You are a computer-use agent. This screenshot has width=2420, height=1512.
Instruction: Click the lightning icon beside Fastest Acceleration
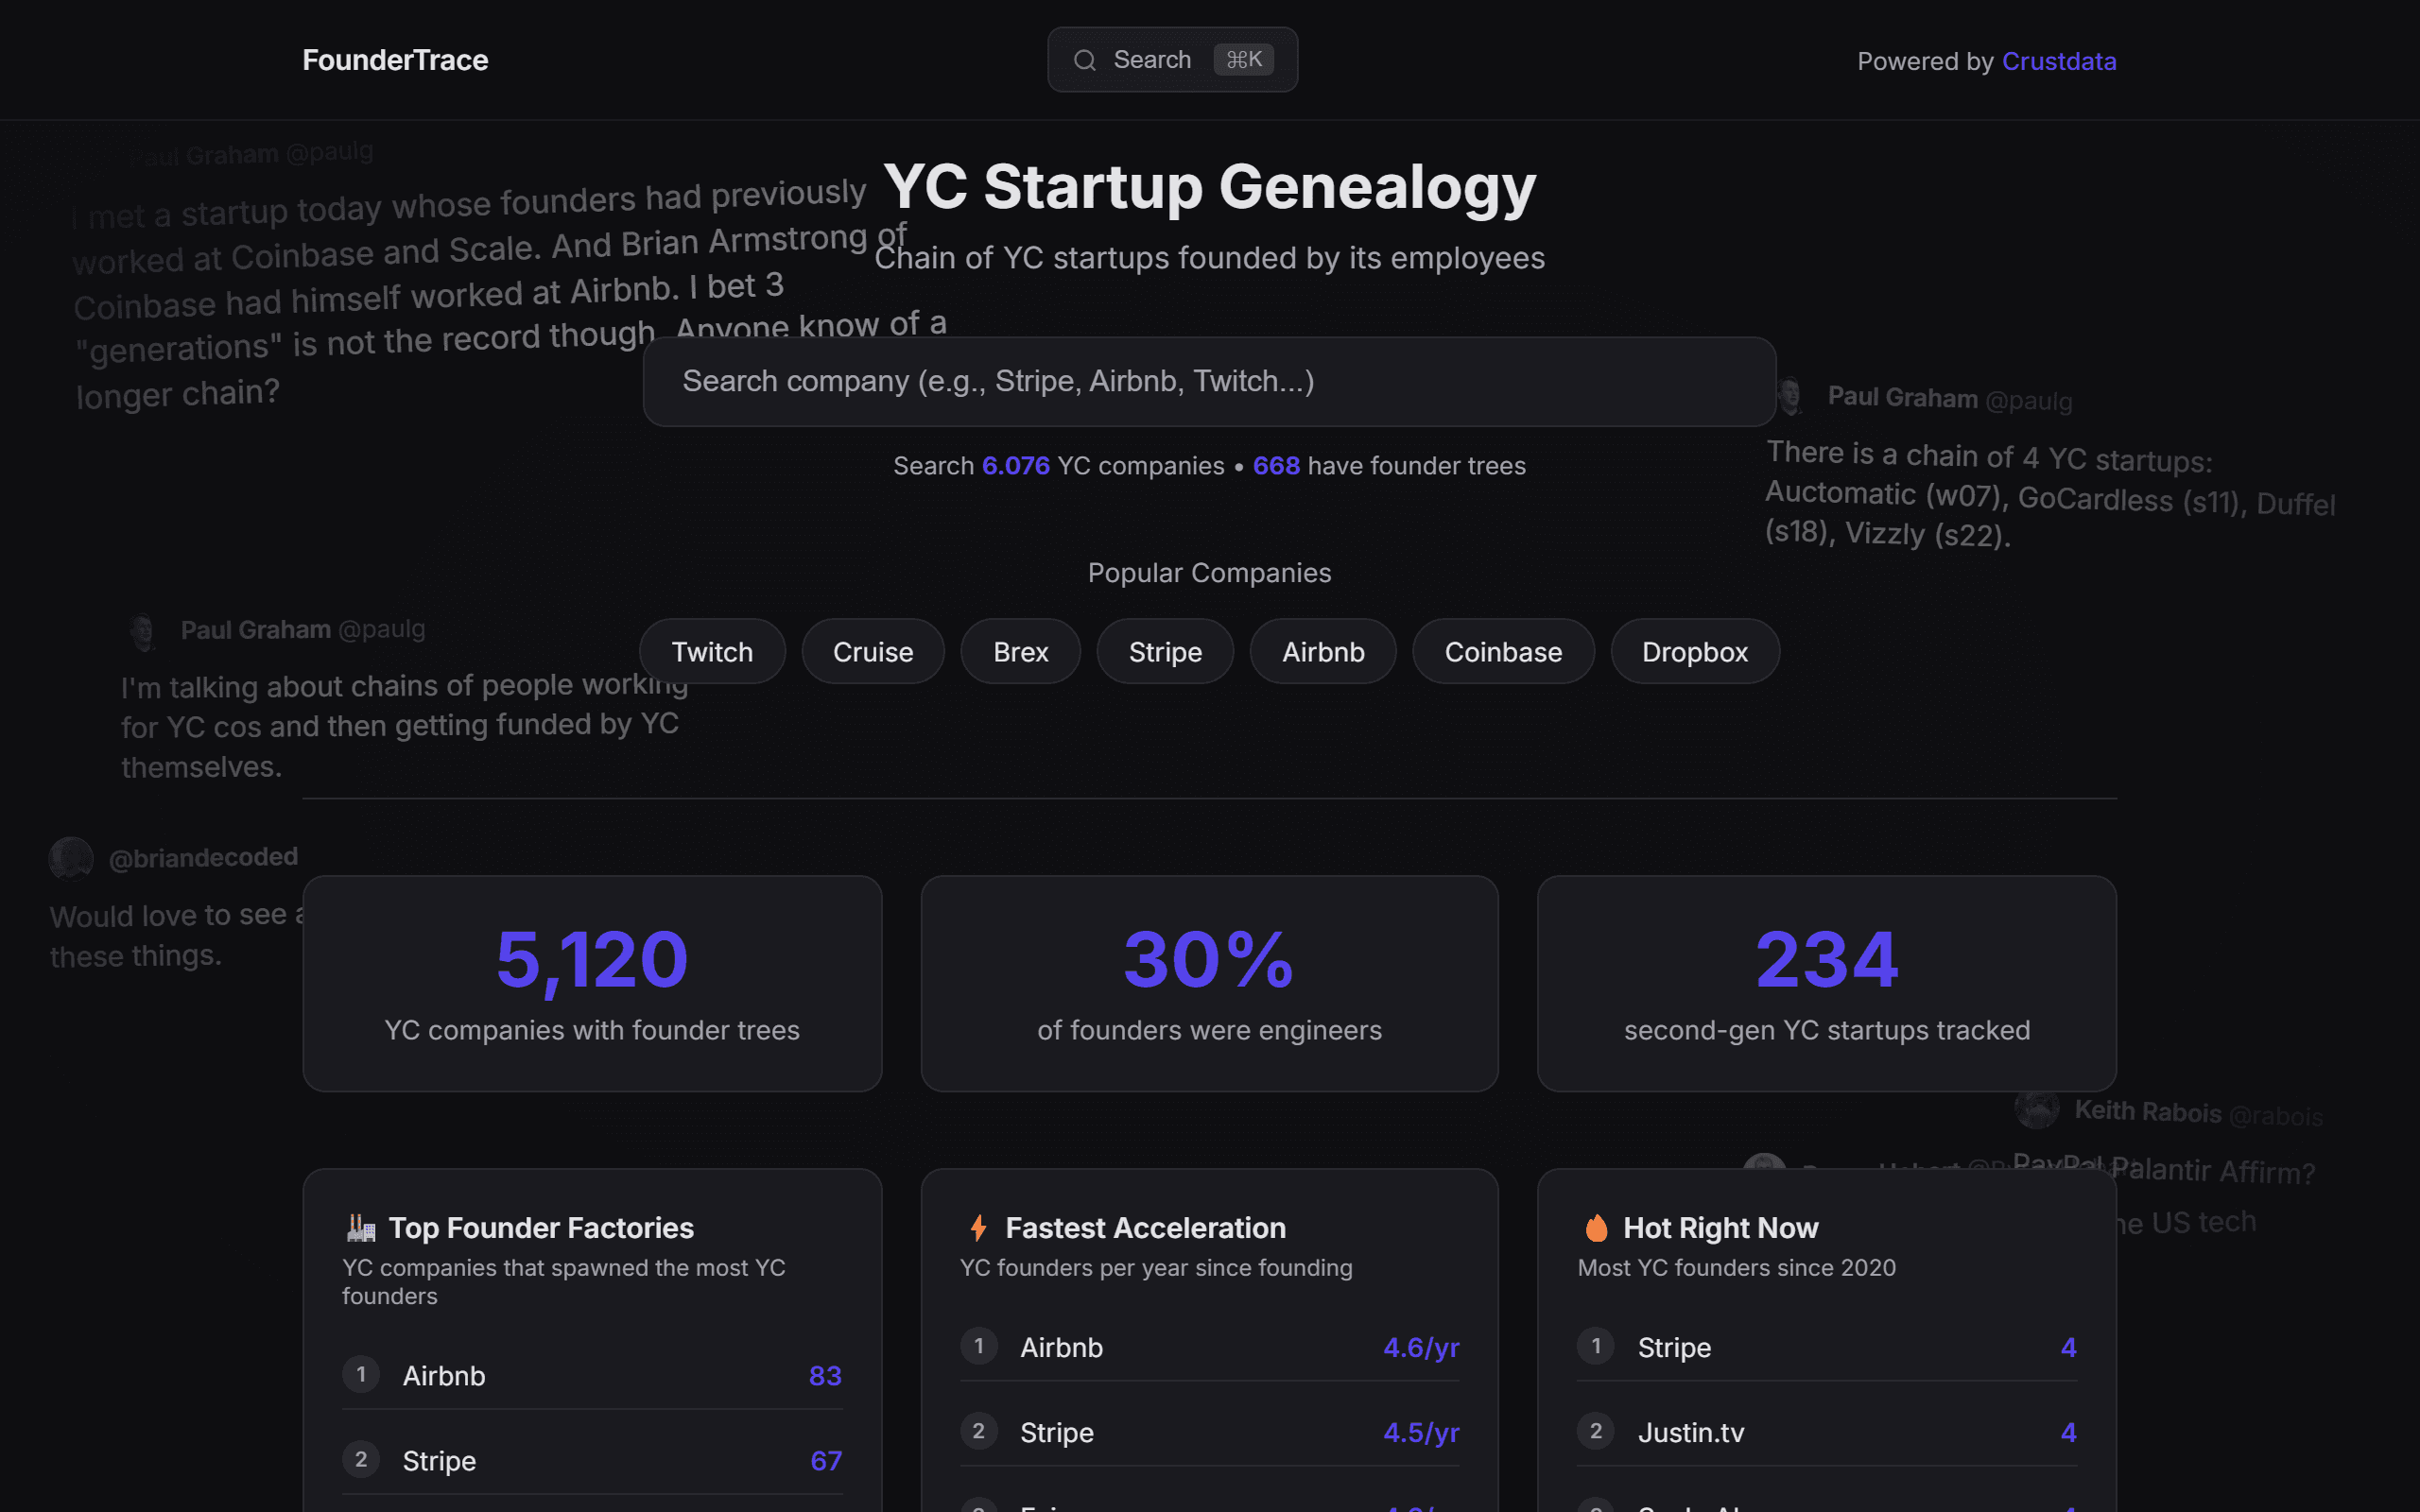978,1227
